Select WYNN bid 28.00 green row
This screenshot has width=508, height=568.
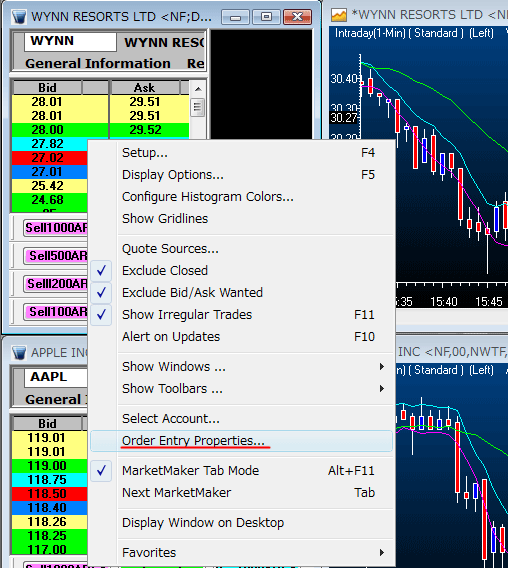60,130
